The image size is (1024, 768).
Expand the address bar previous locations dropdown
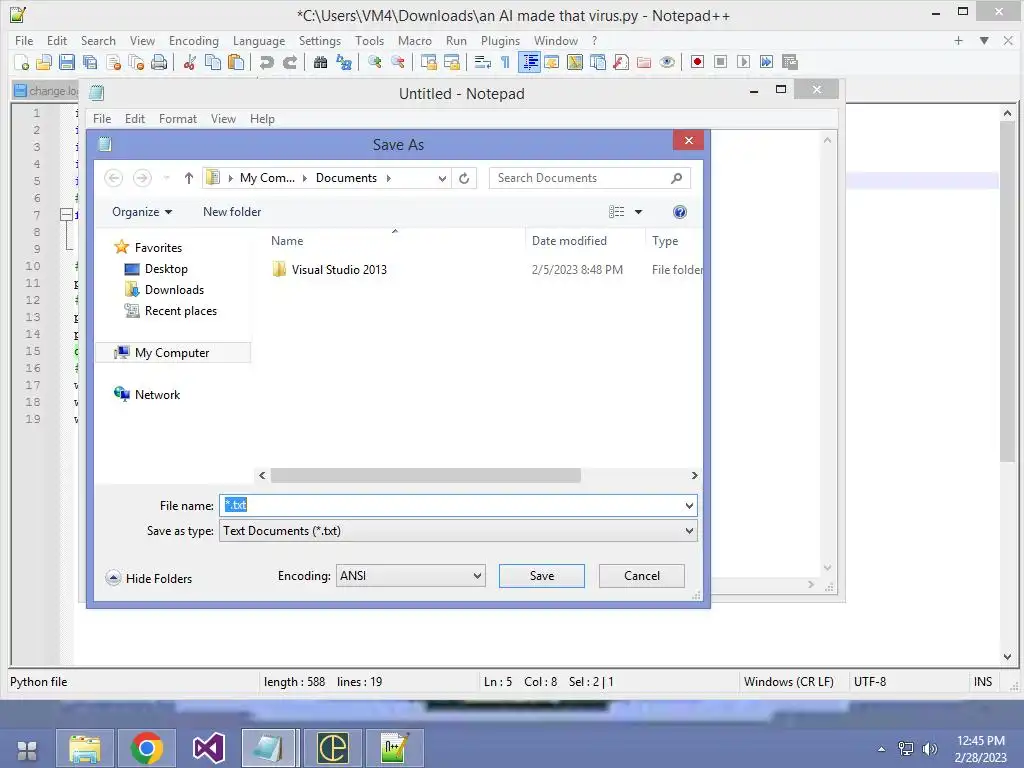[442, 178]
